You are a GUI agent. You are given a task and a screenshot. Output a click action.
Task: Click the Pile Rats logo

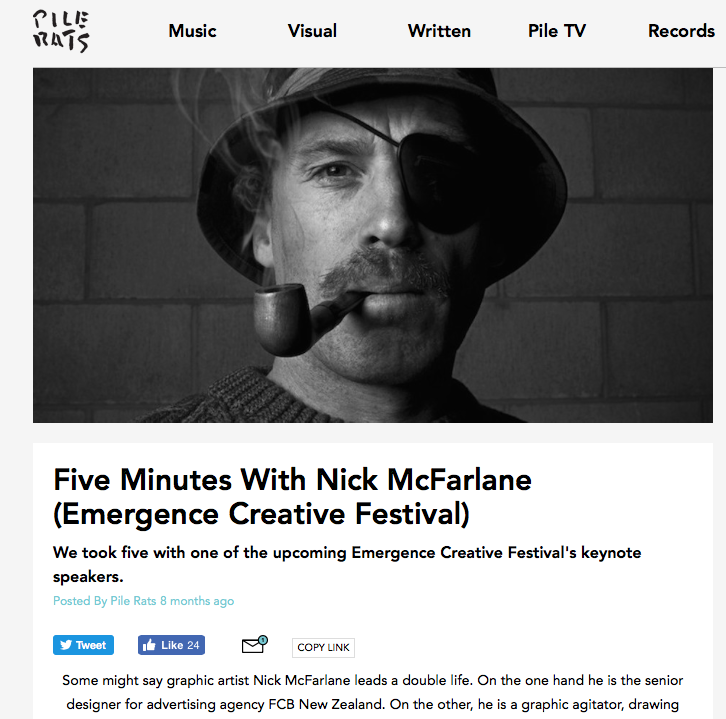61,31
